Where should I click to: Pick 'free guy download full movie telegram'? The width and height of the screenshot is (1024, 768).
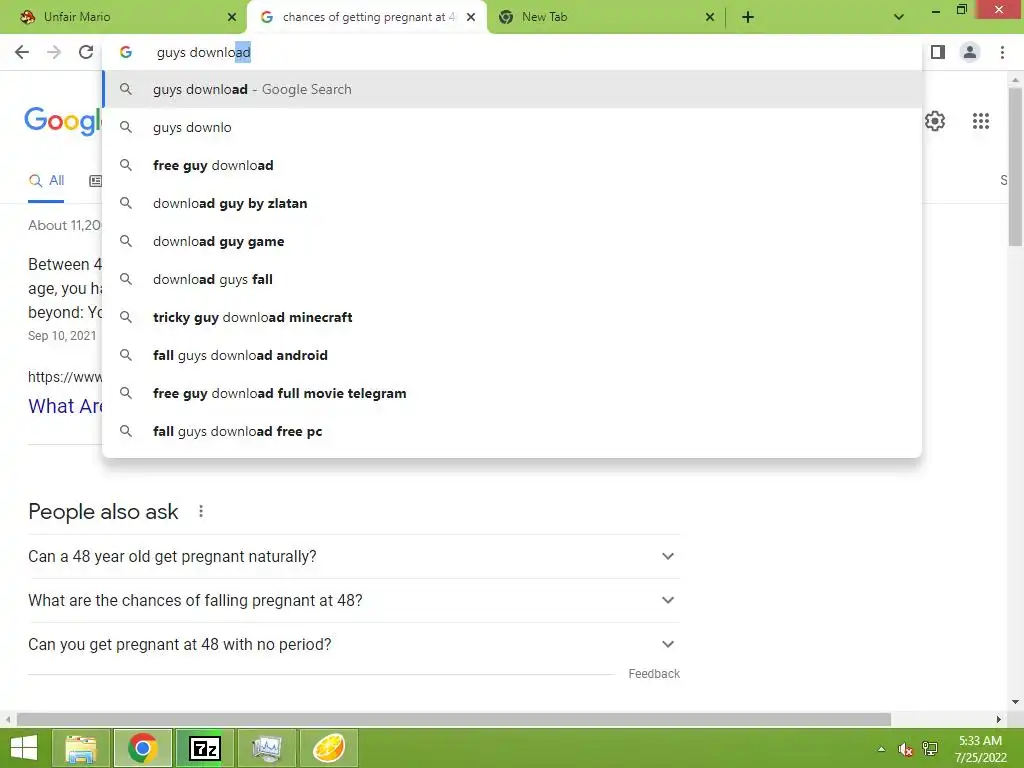(512, 393)
